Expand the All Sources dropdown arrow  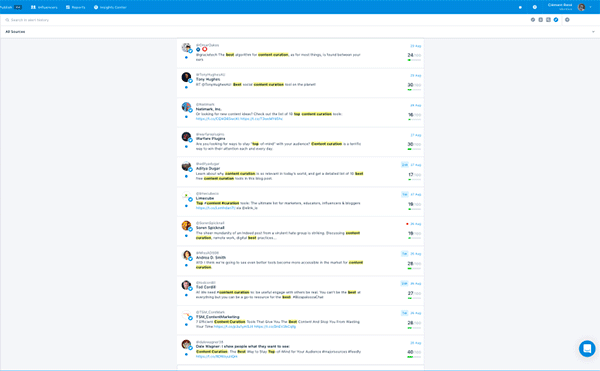point(593,32)
